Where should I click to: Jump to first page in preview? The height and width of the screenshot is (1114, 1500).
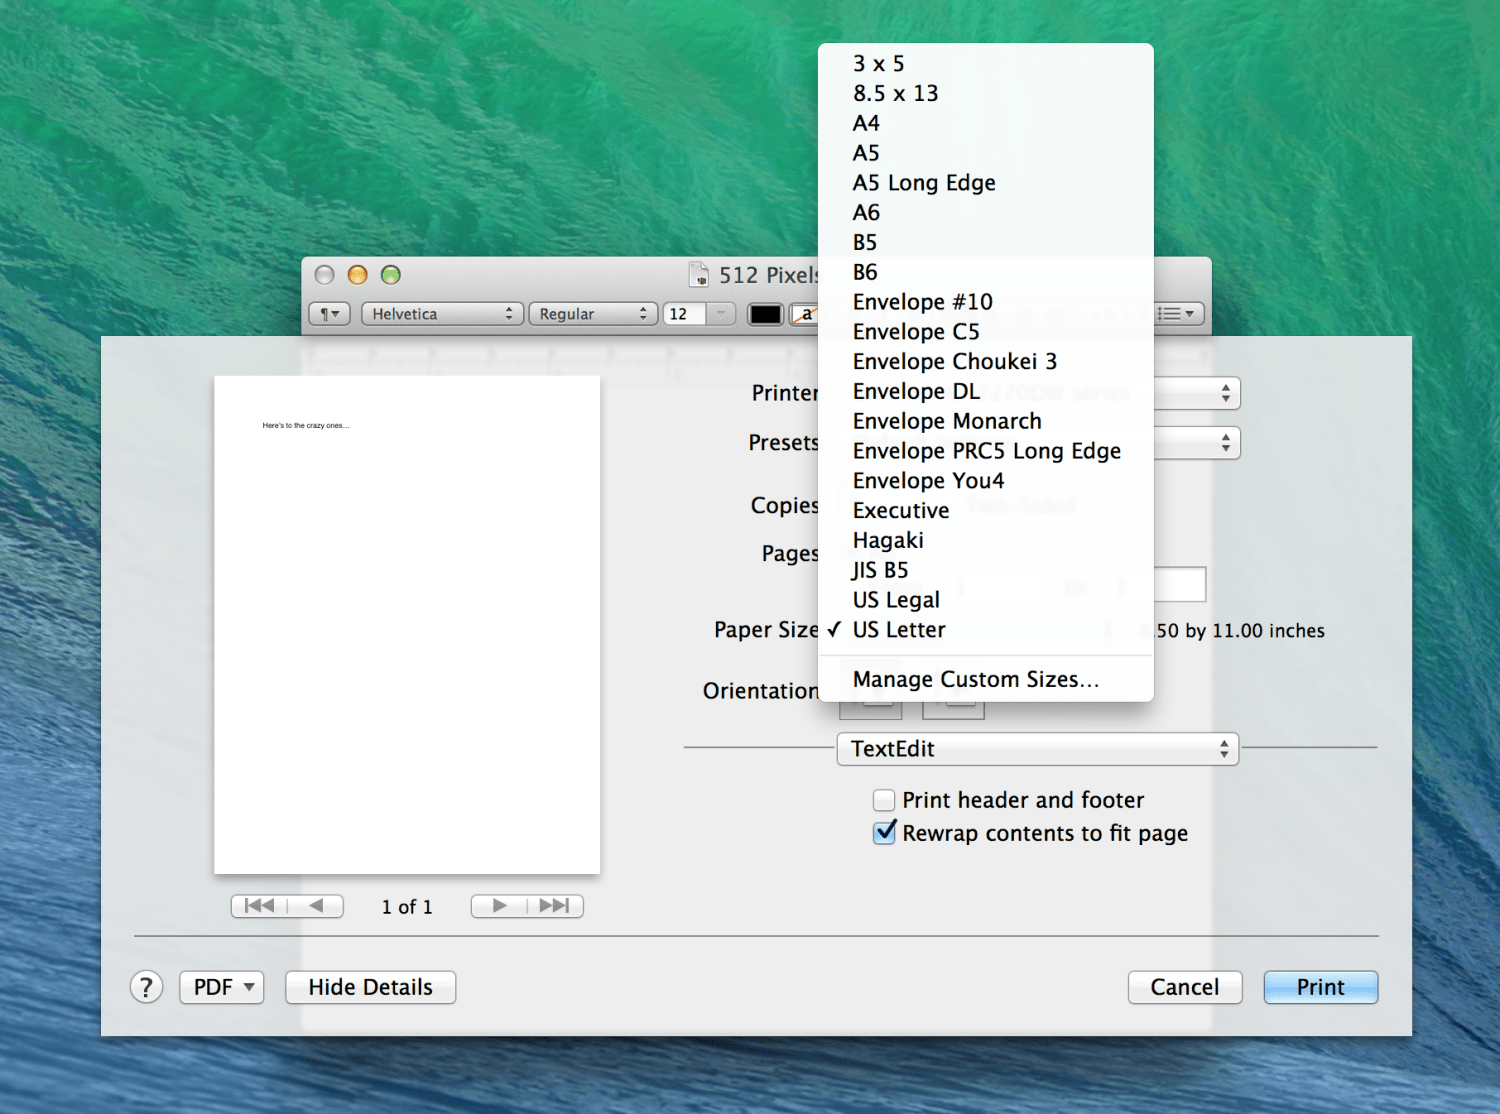point(259,906)
